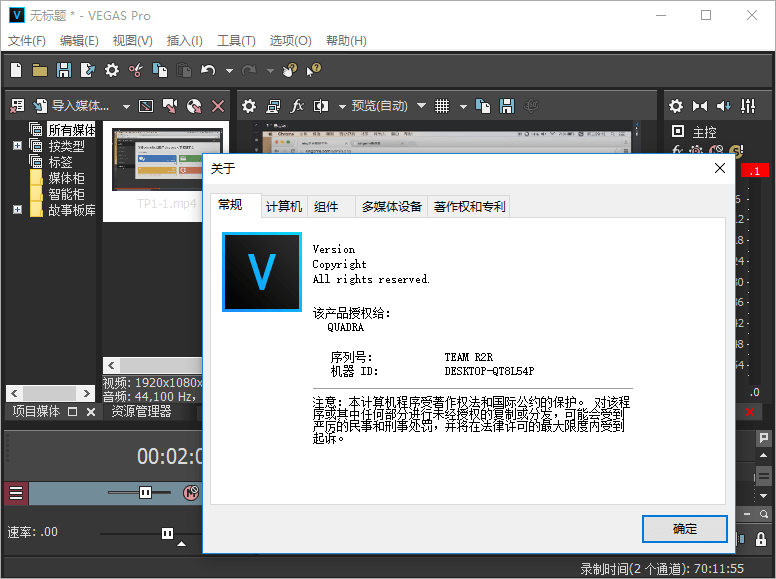The height and width of the screenshot is (579, 776).
Task: Activate the What's This help cursor icon
Action: pos(314,70)
